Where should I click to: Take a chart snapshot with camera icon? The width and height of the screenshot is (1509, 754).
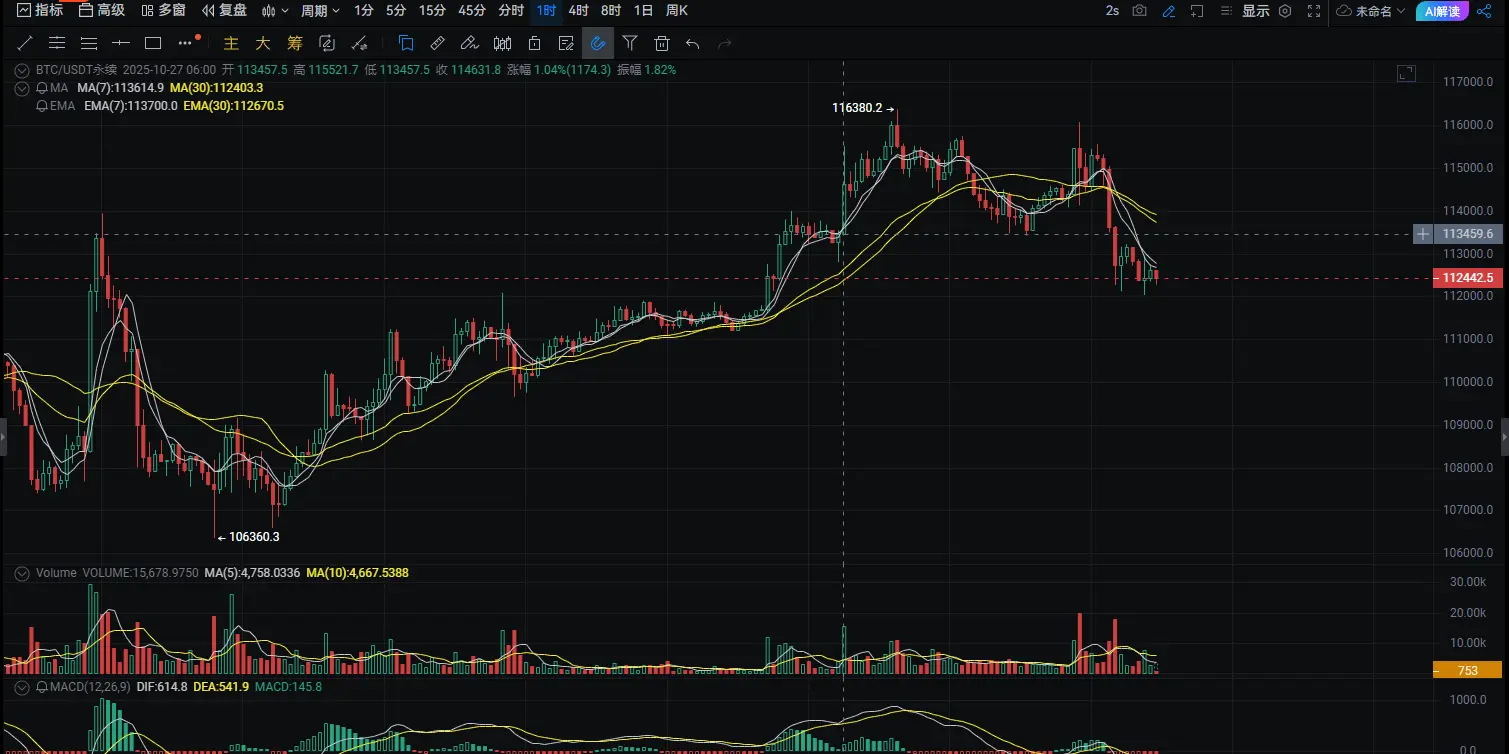pos(1139,11)
